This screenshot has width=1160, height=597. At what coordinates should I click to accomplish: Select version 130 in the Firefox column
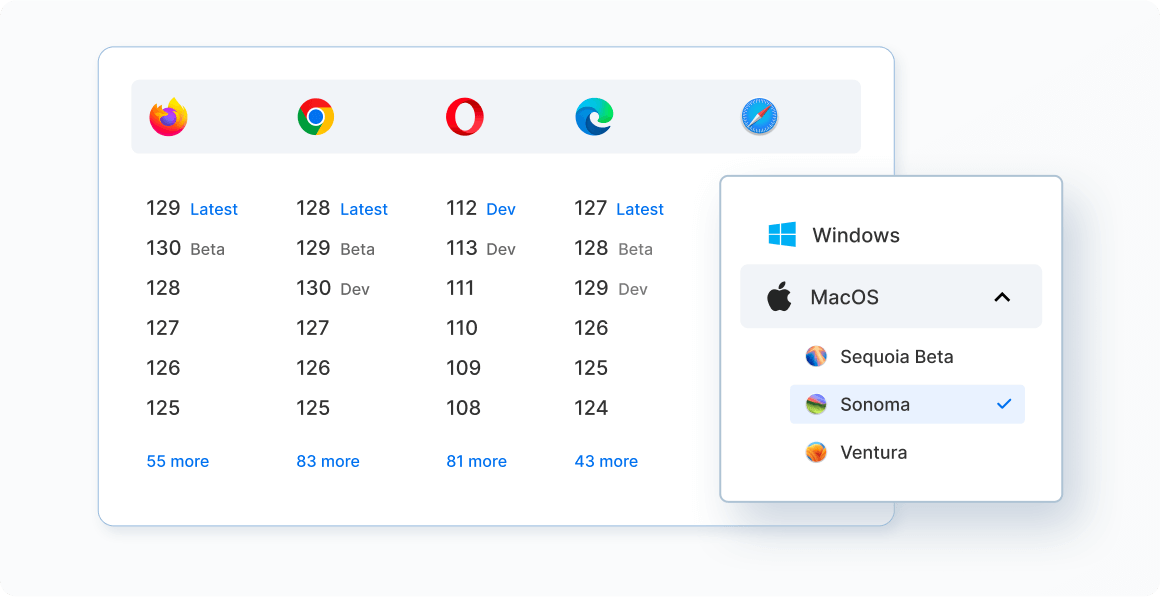point(163,248)
